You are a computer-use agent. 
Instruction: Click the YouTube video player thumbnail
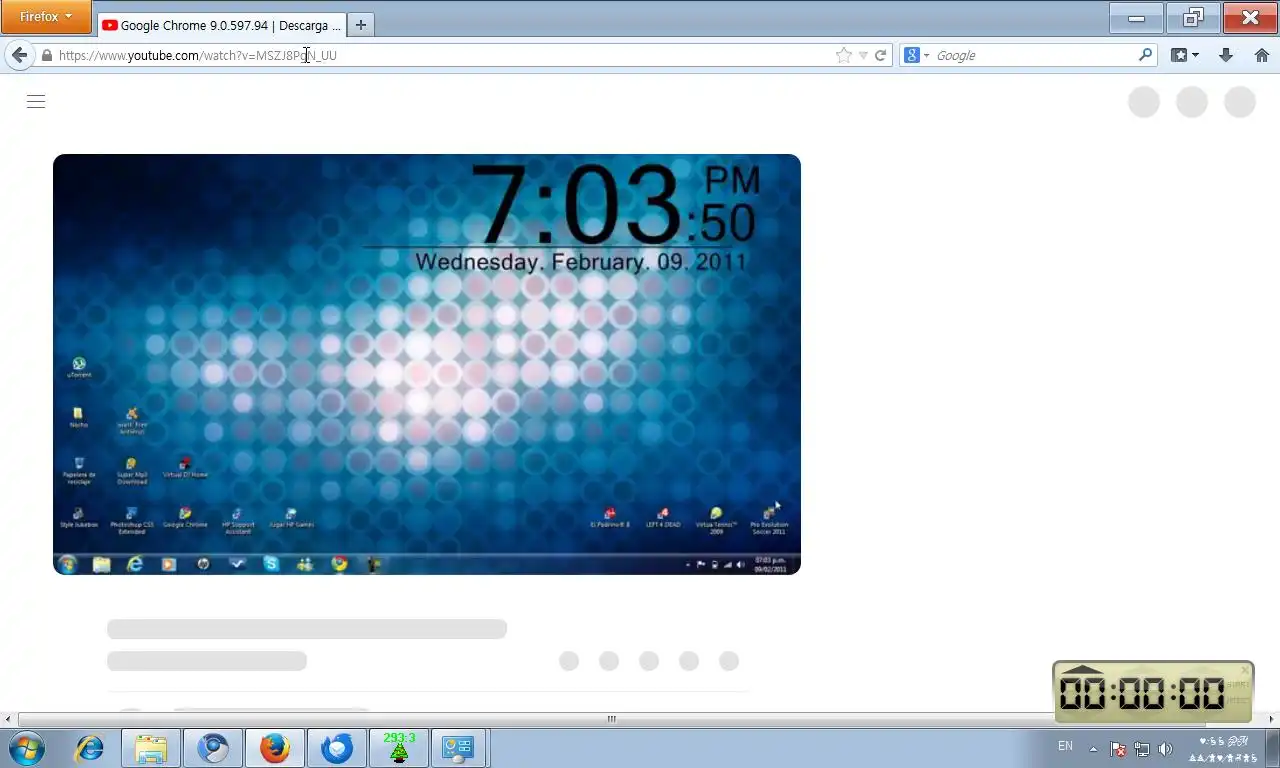coord(427,364)
